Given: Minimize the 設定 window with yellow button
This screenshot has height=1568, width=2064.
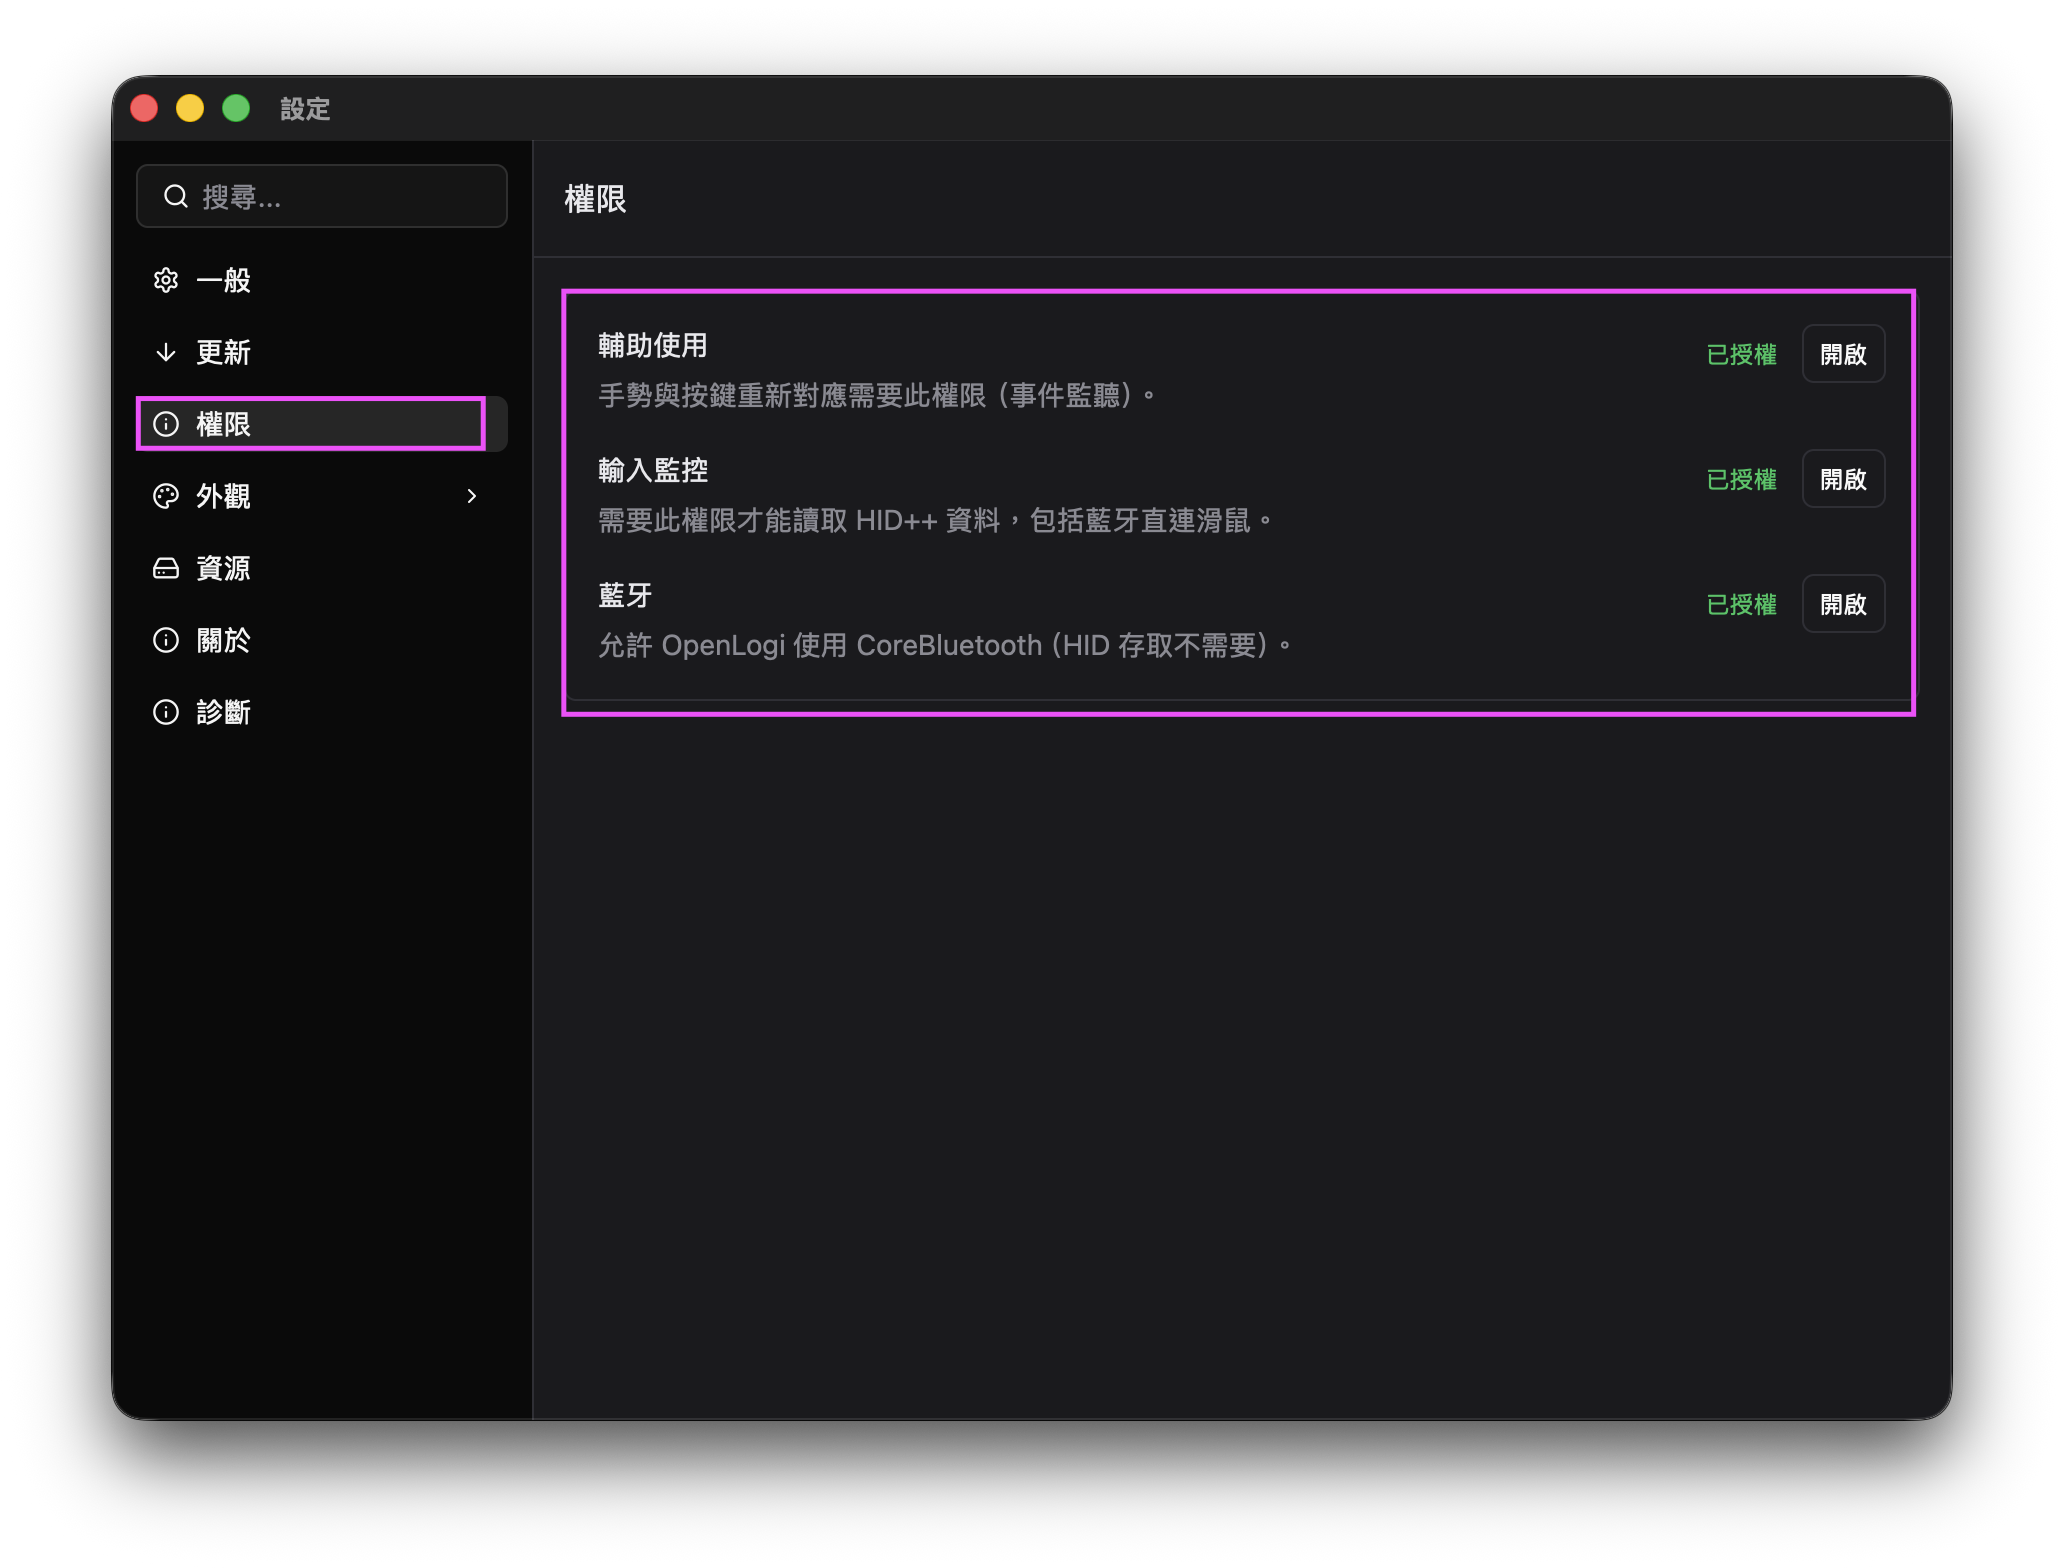Looking at the screenshot, I should click(190, 108).
